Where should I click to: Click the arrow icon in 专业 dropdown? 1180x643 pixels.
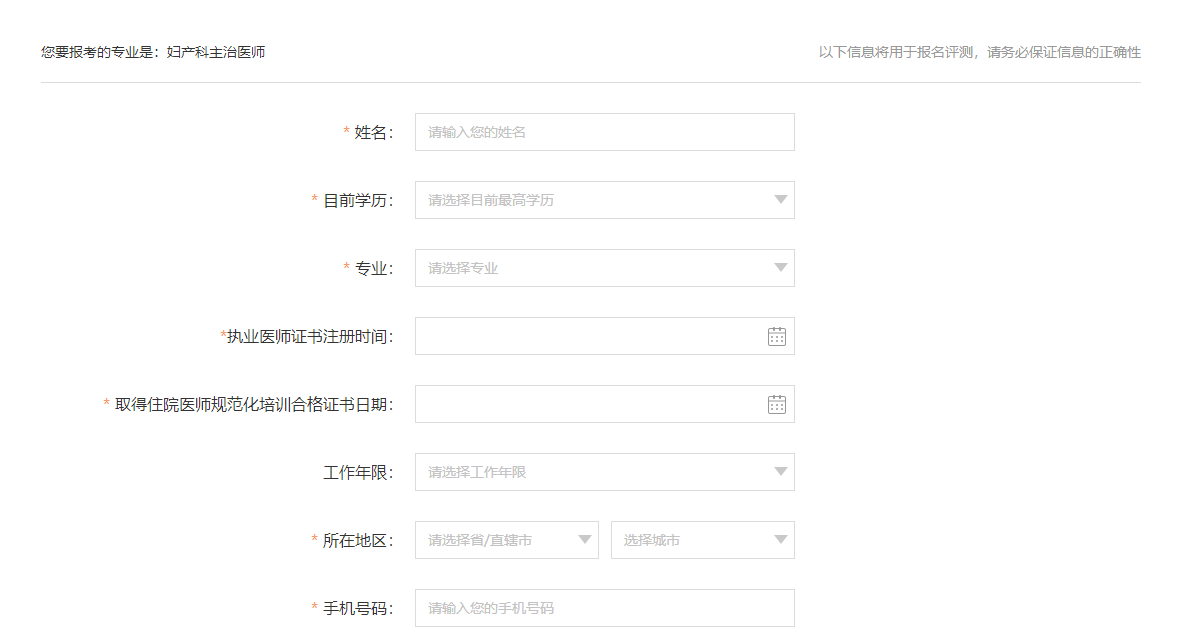(x=781, y=268)
